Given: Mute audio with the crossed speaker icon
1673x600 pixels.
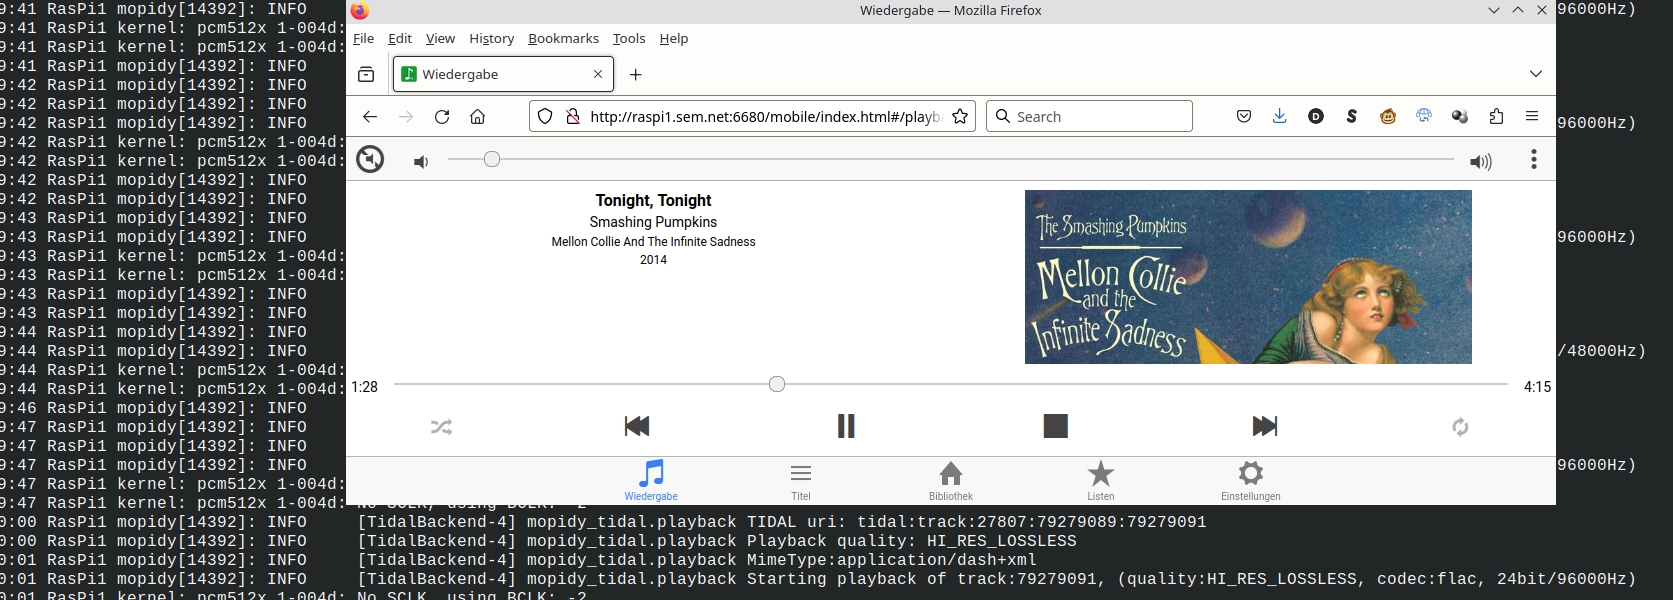Looking at the screenshot, I should [370, 159].
